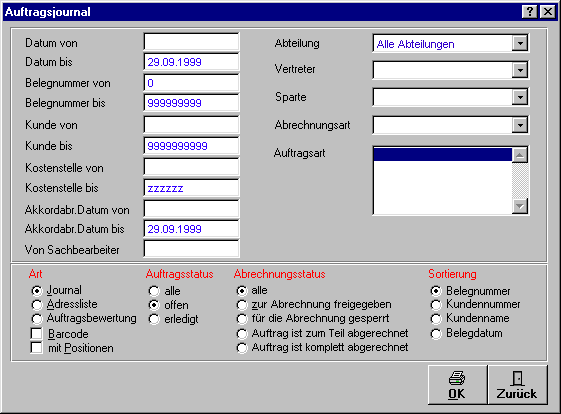Click the question mark help icon
This screenshot has width=561, height=414.
(530, 12)
